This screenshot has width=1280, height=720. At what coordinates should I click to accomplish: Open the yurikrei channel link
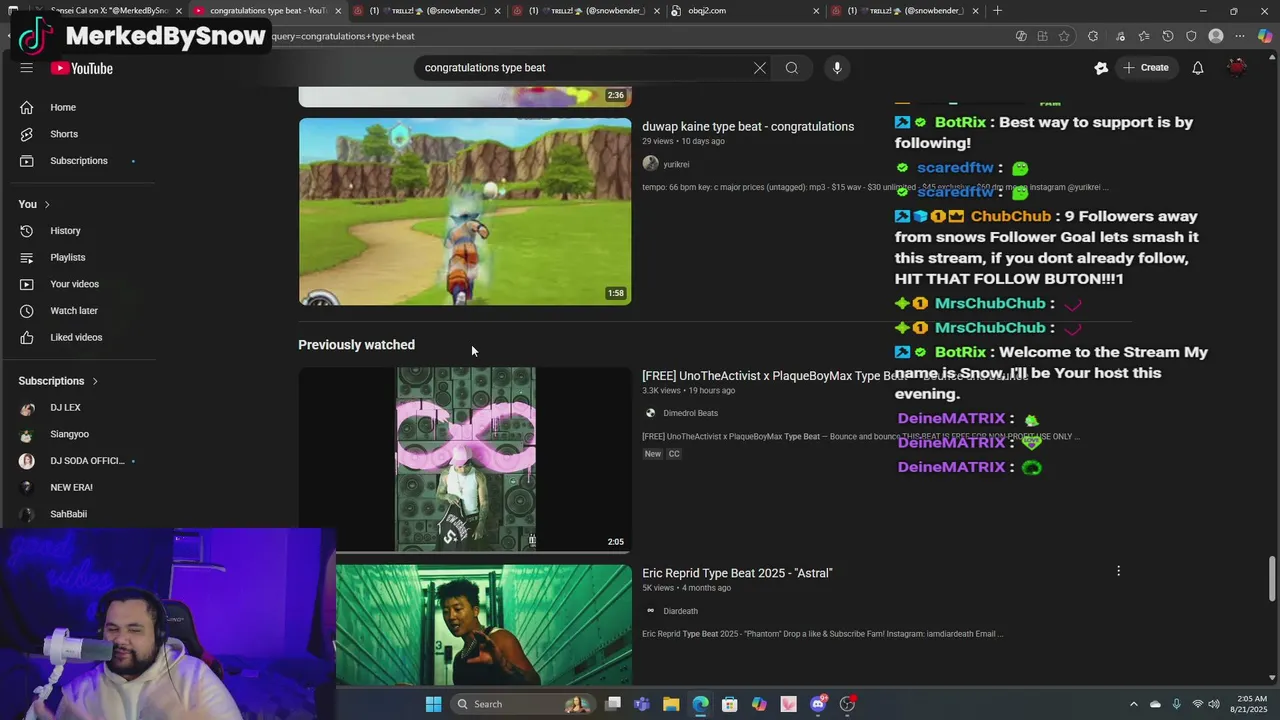click(x=676, y=164)
